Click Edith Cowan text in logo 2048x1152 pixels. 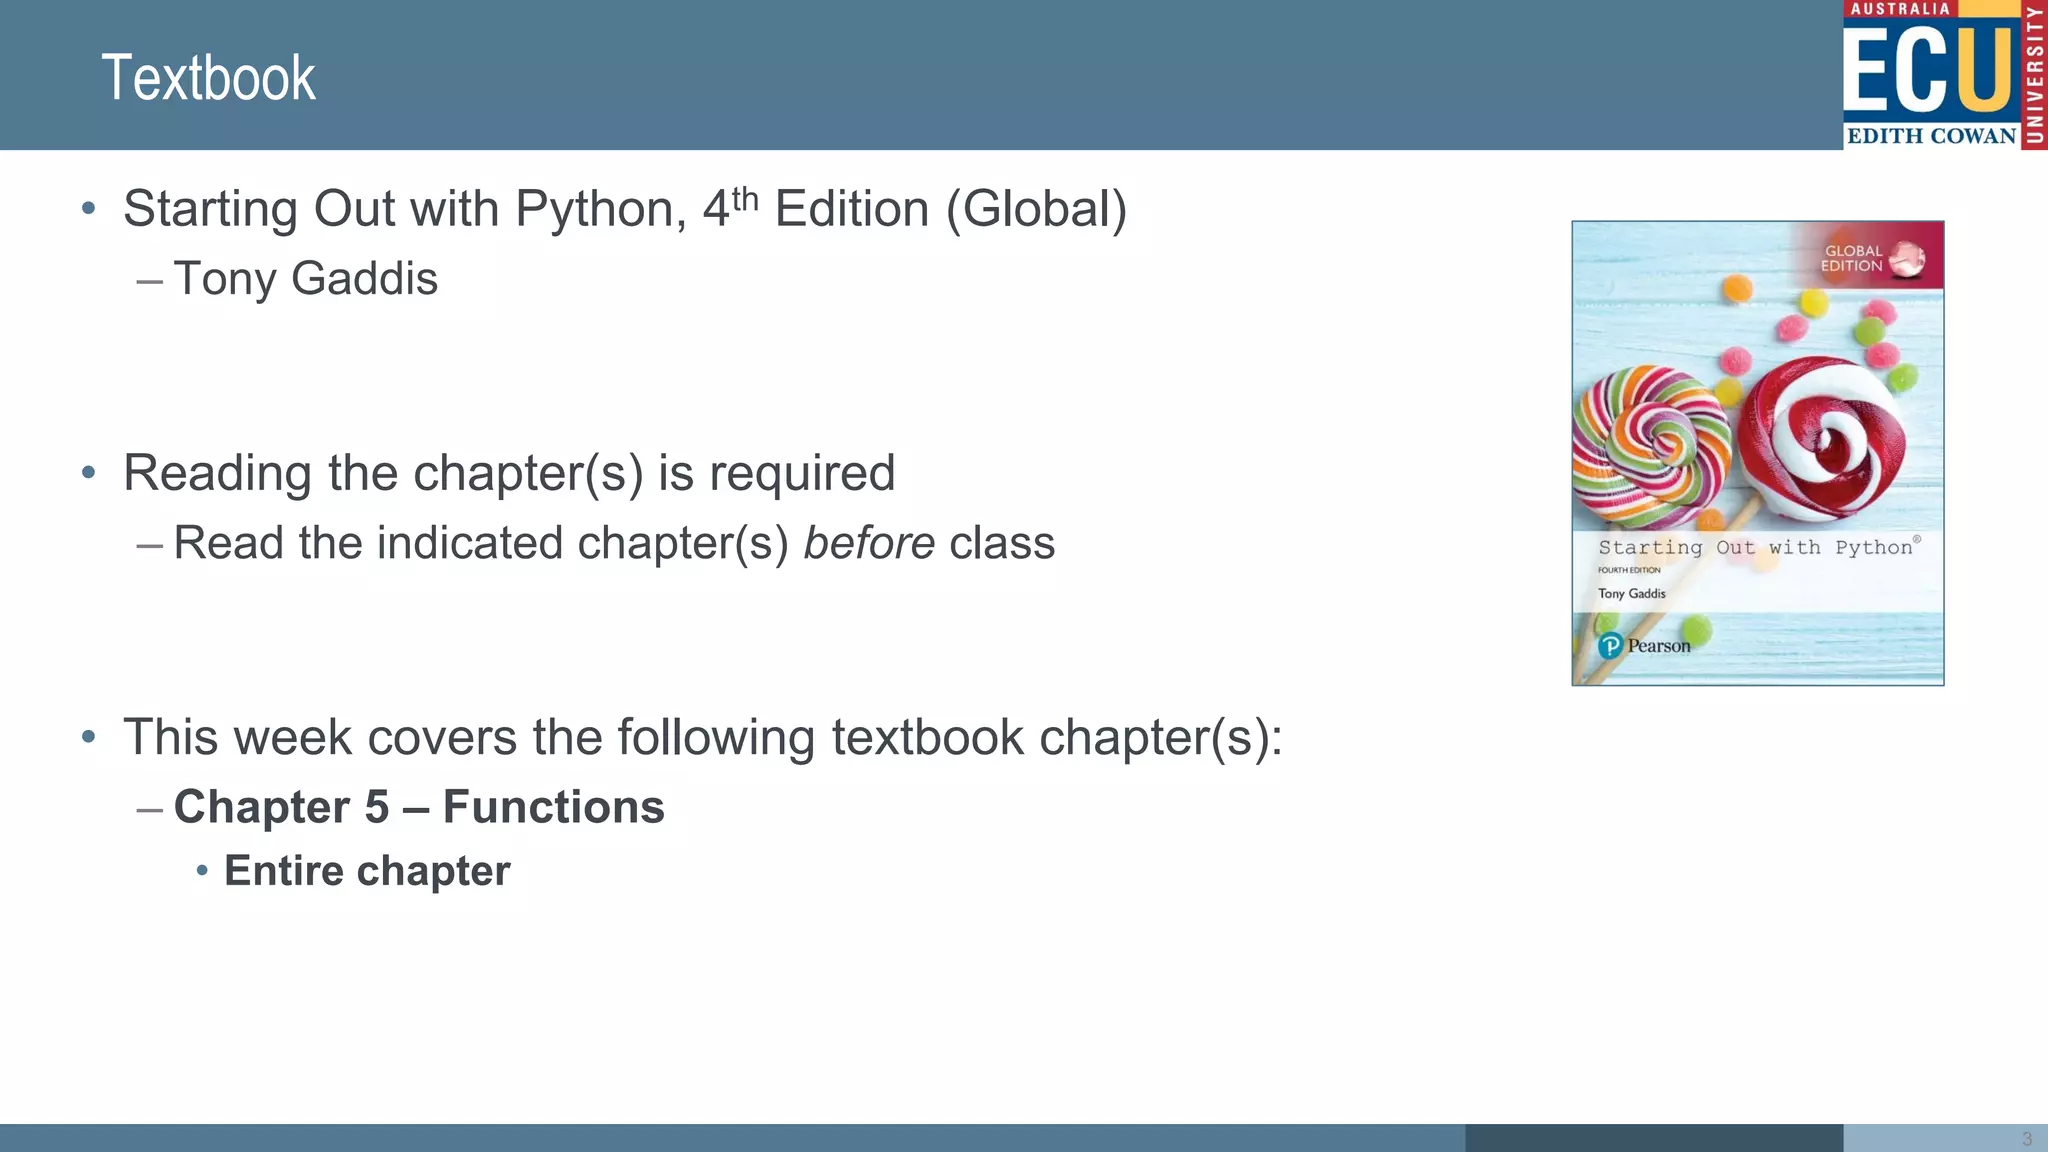coord(1931,136)
